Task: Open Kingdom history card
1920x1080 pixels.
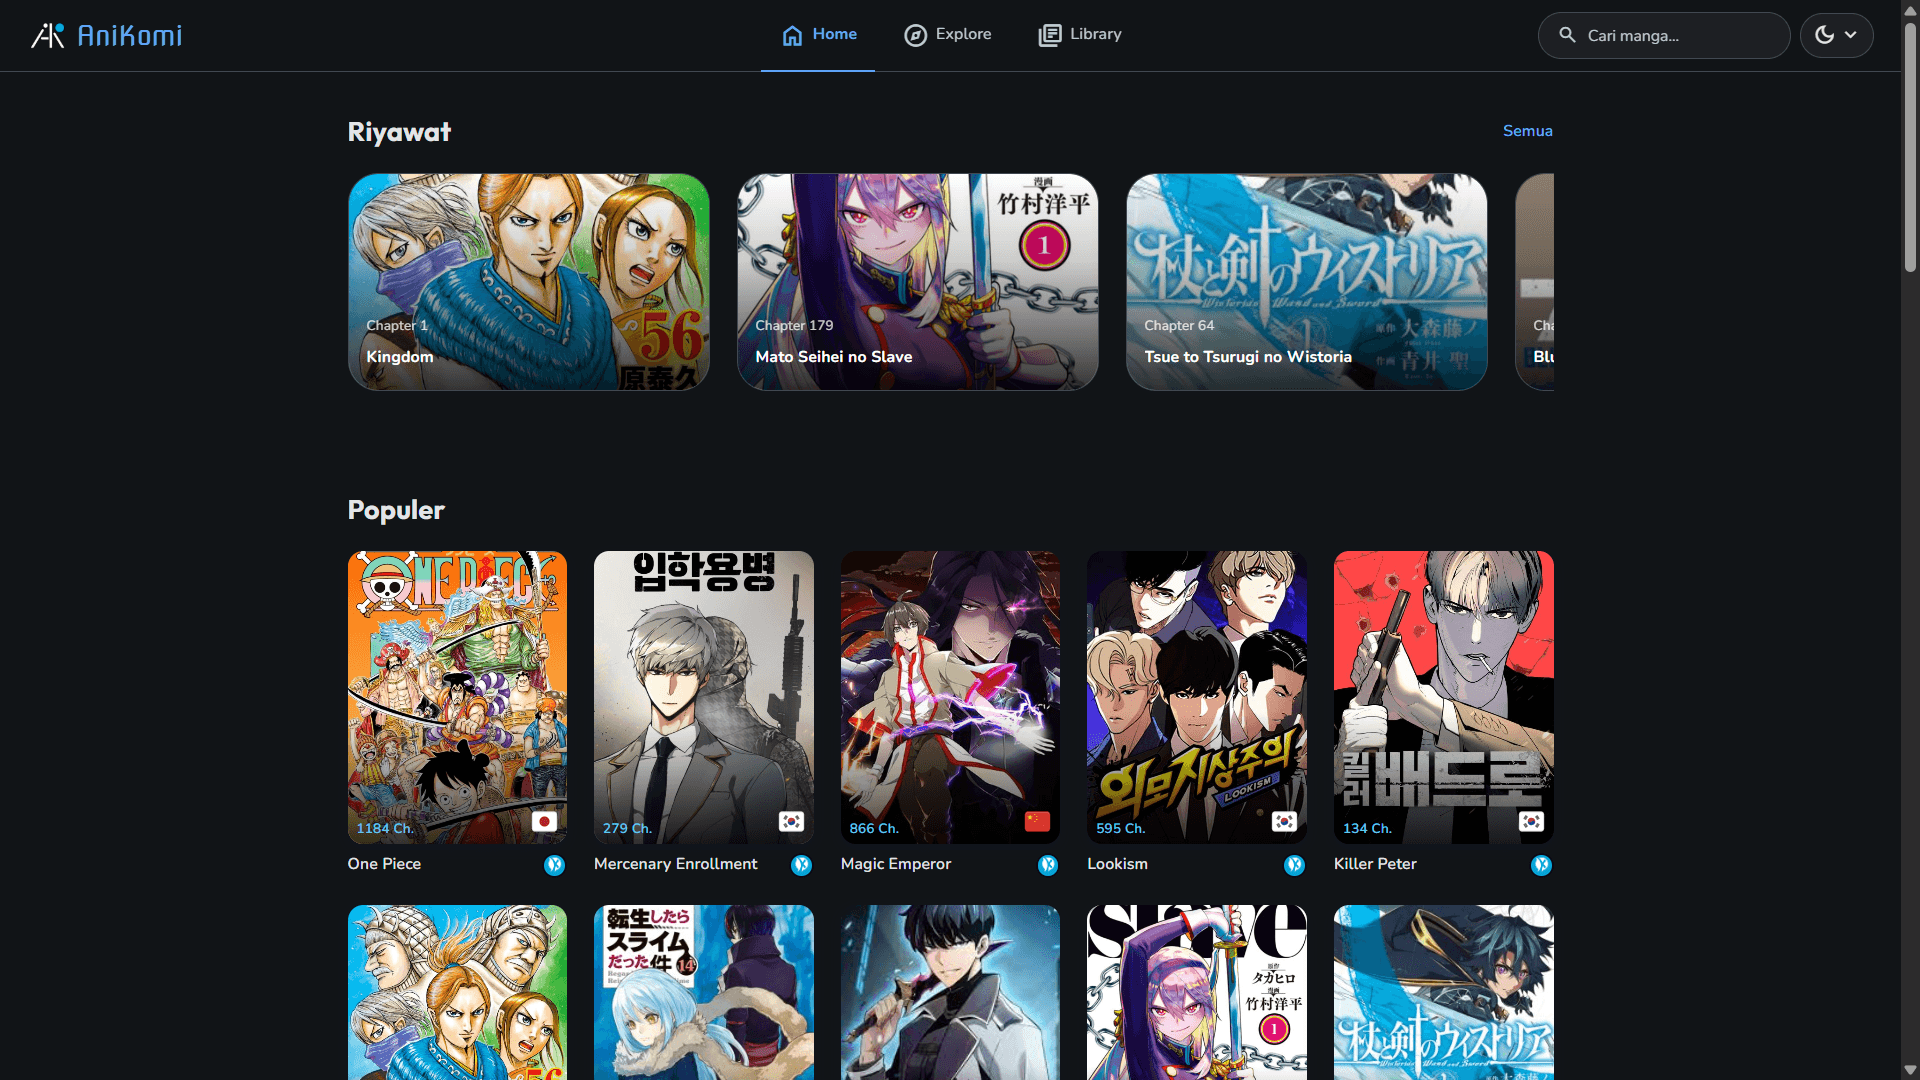Action: pyautogui.click(x=528, y=282)
